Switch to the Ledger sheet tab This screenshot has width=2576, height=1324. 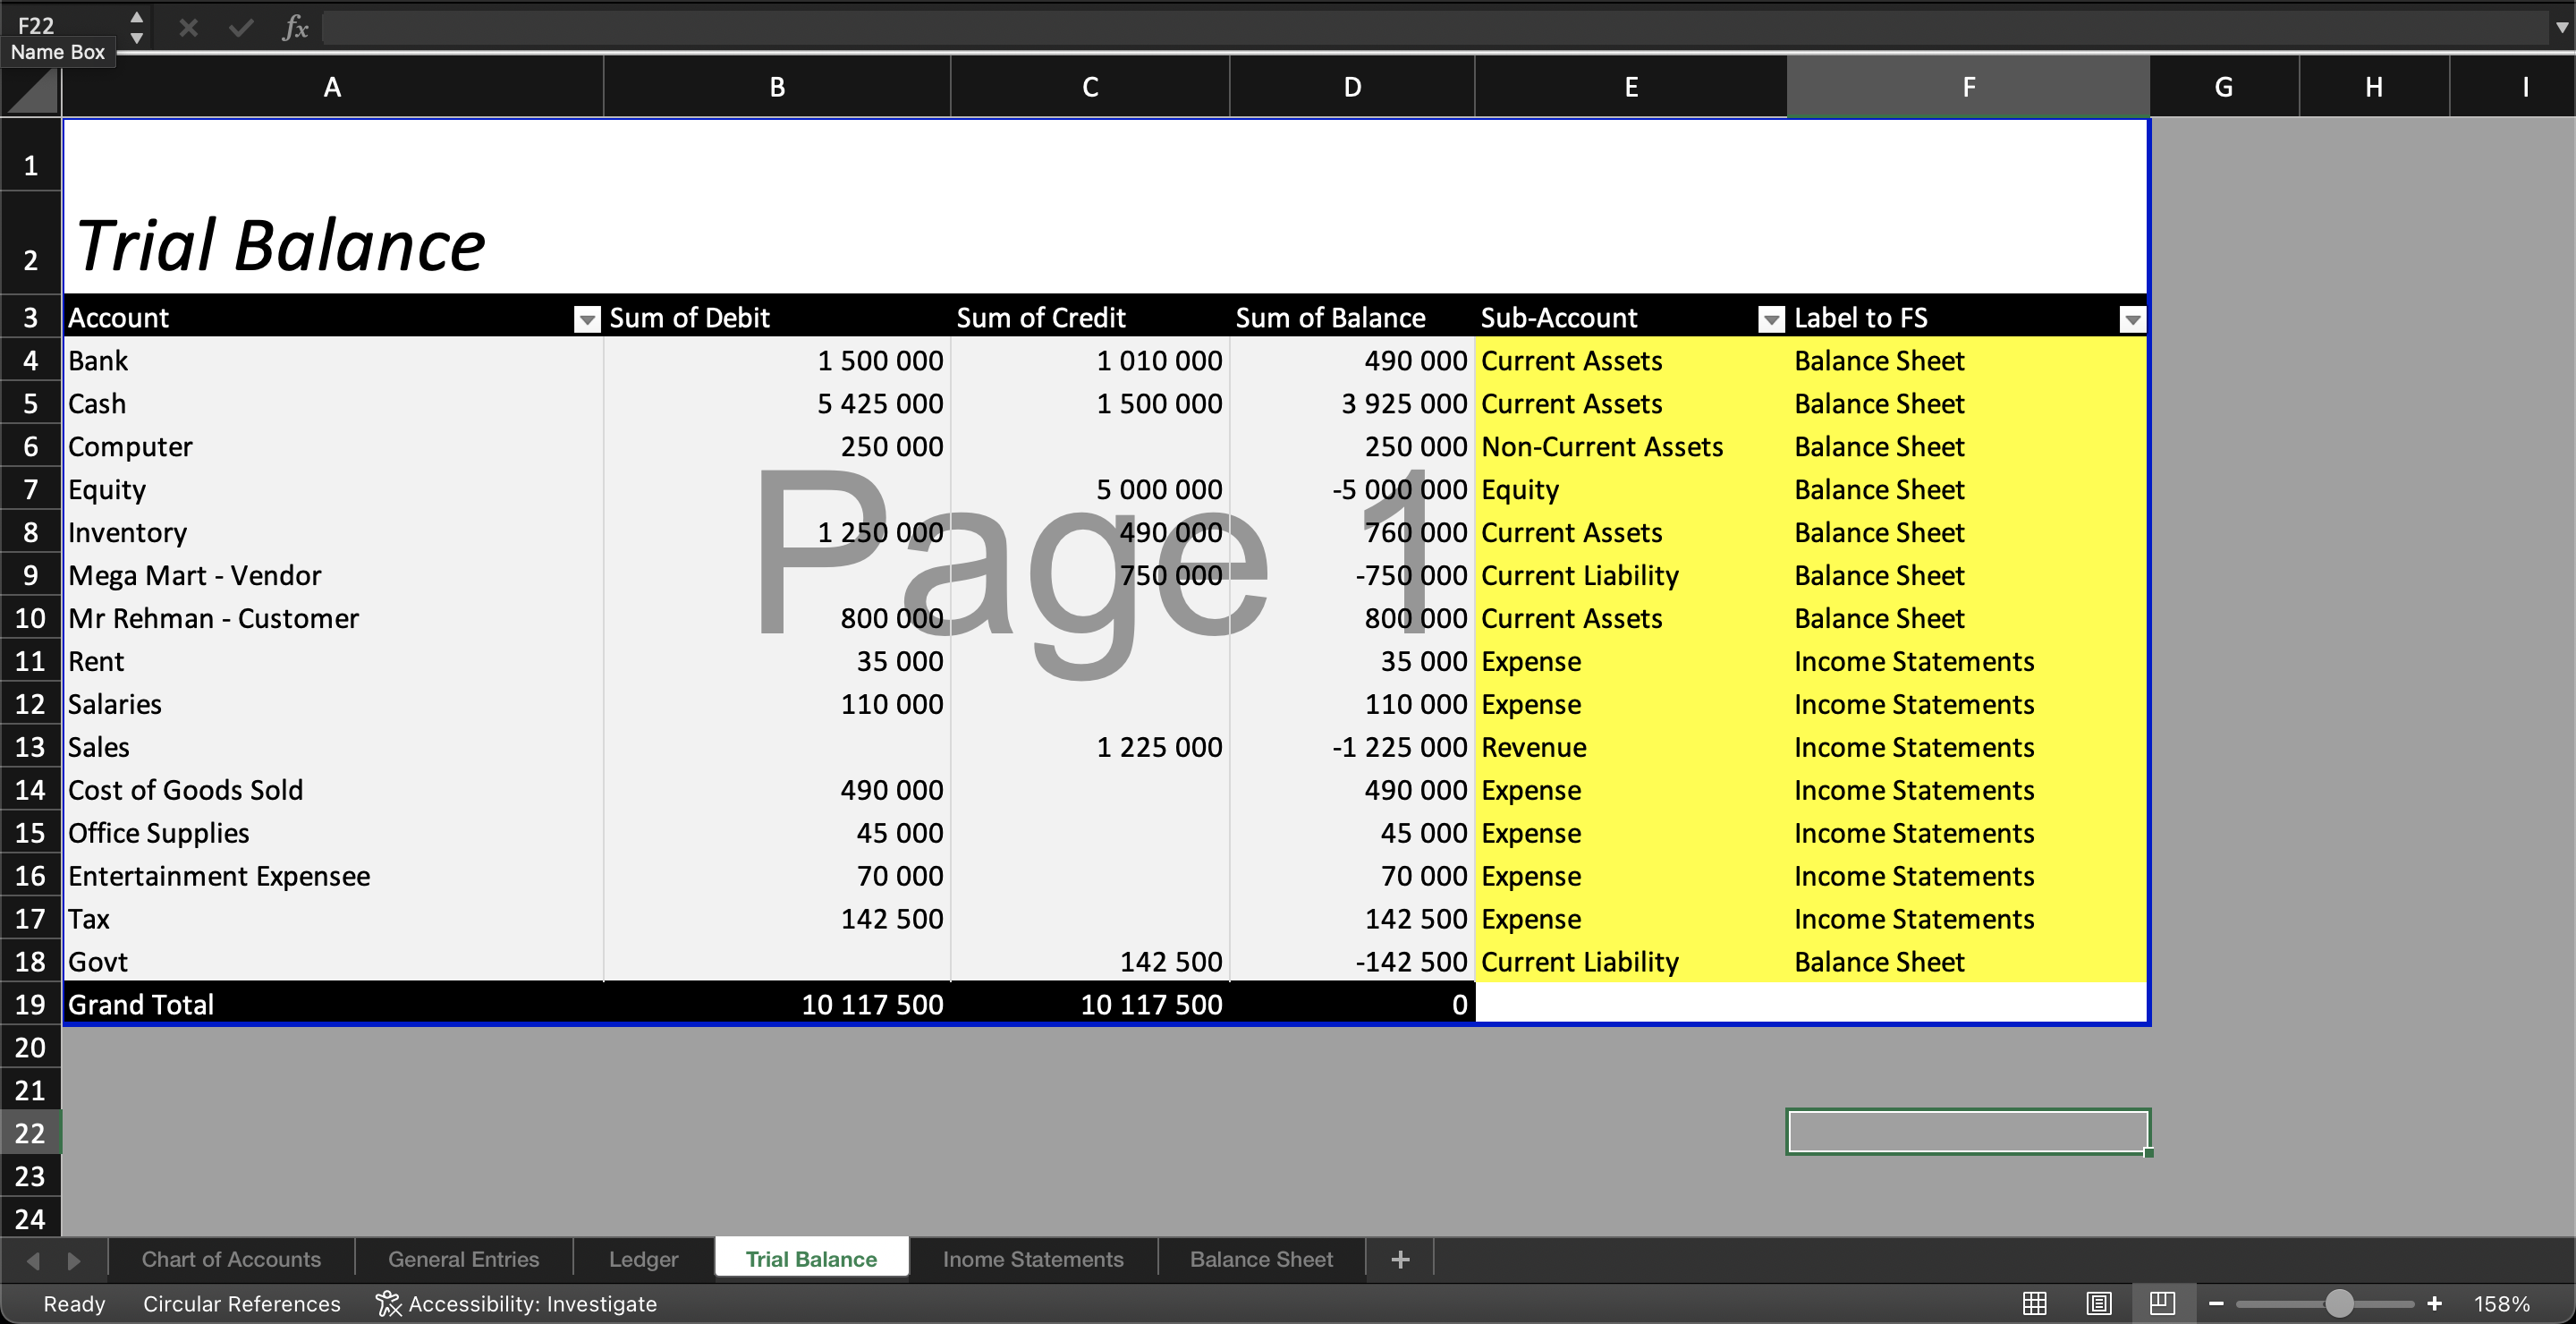point(642,1259)
